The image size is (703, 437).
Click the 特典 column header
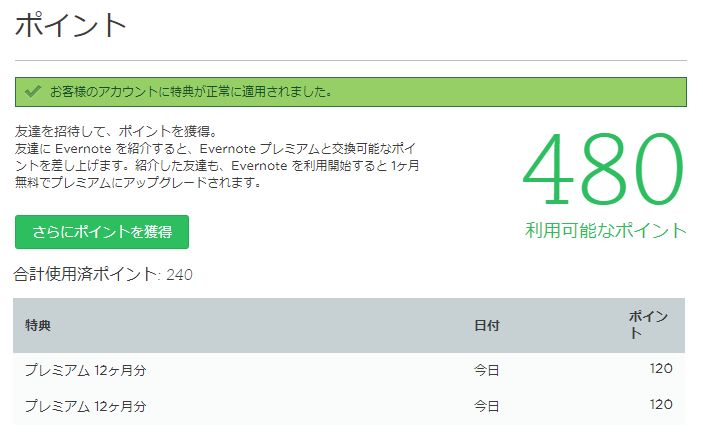click(38, 325)
